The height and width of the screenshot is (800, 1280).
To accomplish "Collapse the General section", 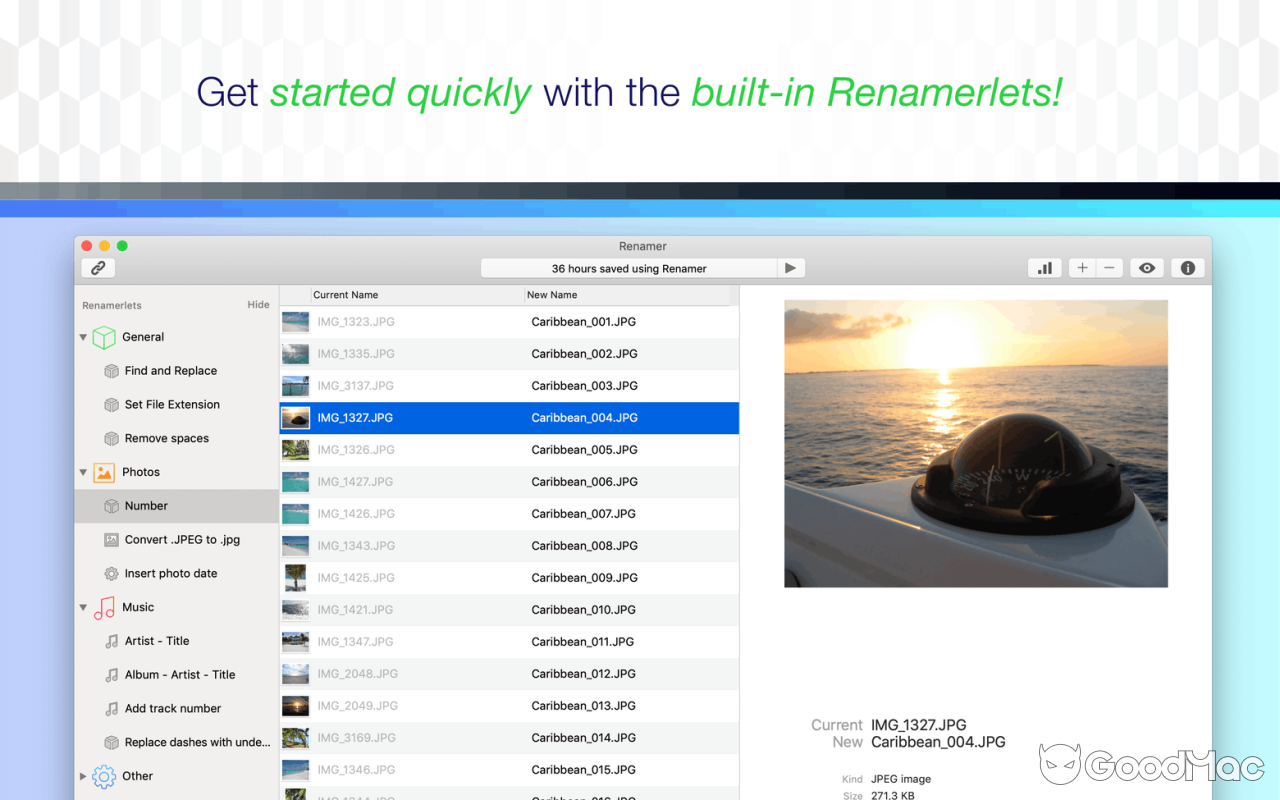I will (x=84, y=337).
